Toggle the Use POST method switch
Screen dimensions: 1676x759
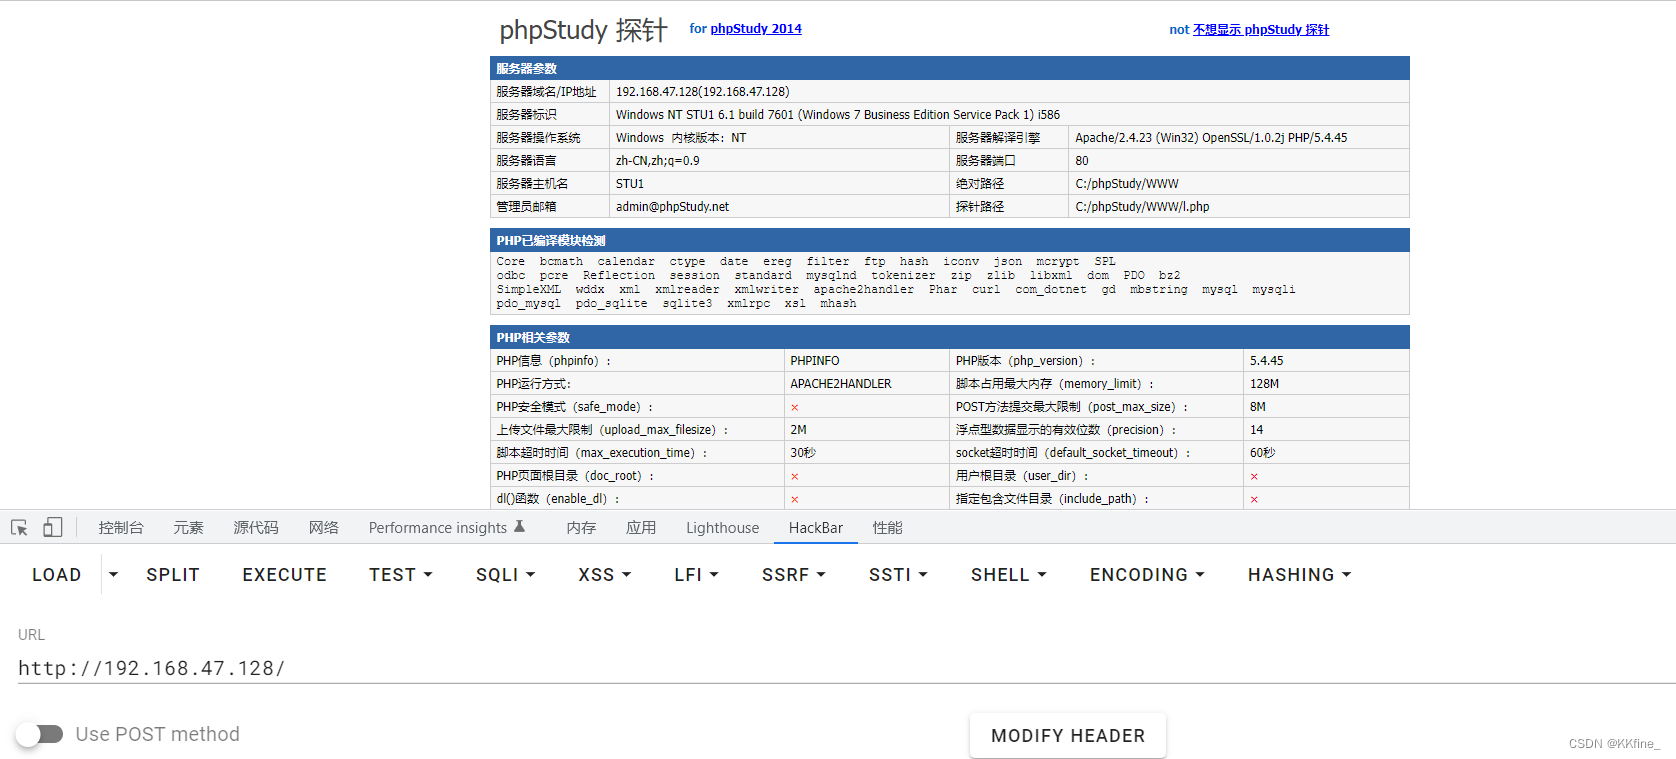click(40, 734)
